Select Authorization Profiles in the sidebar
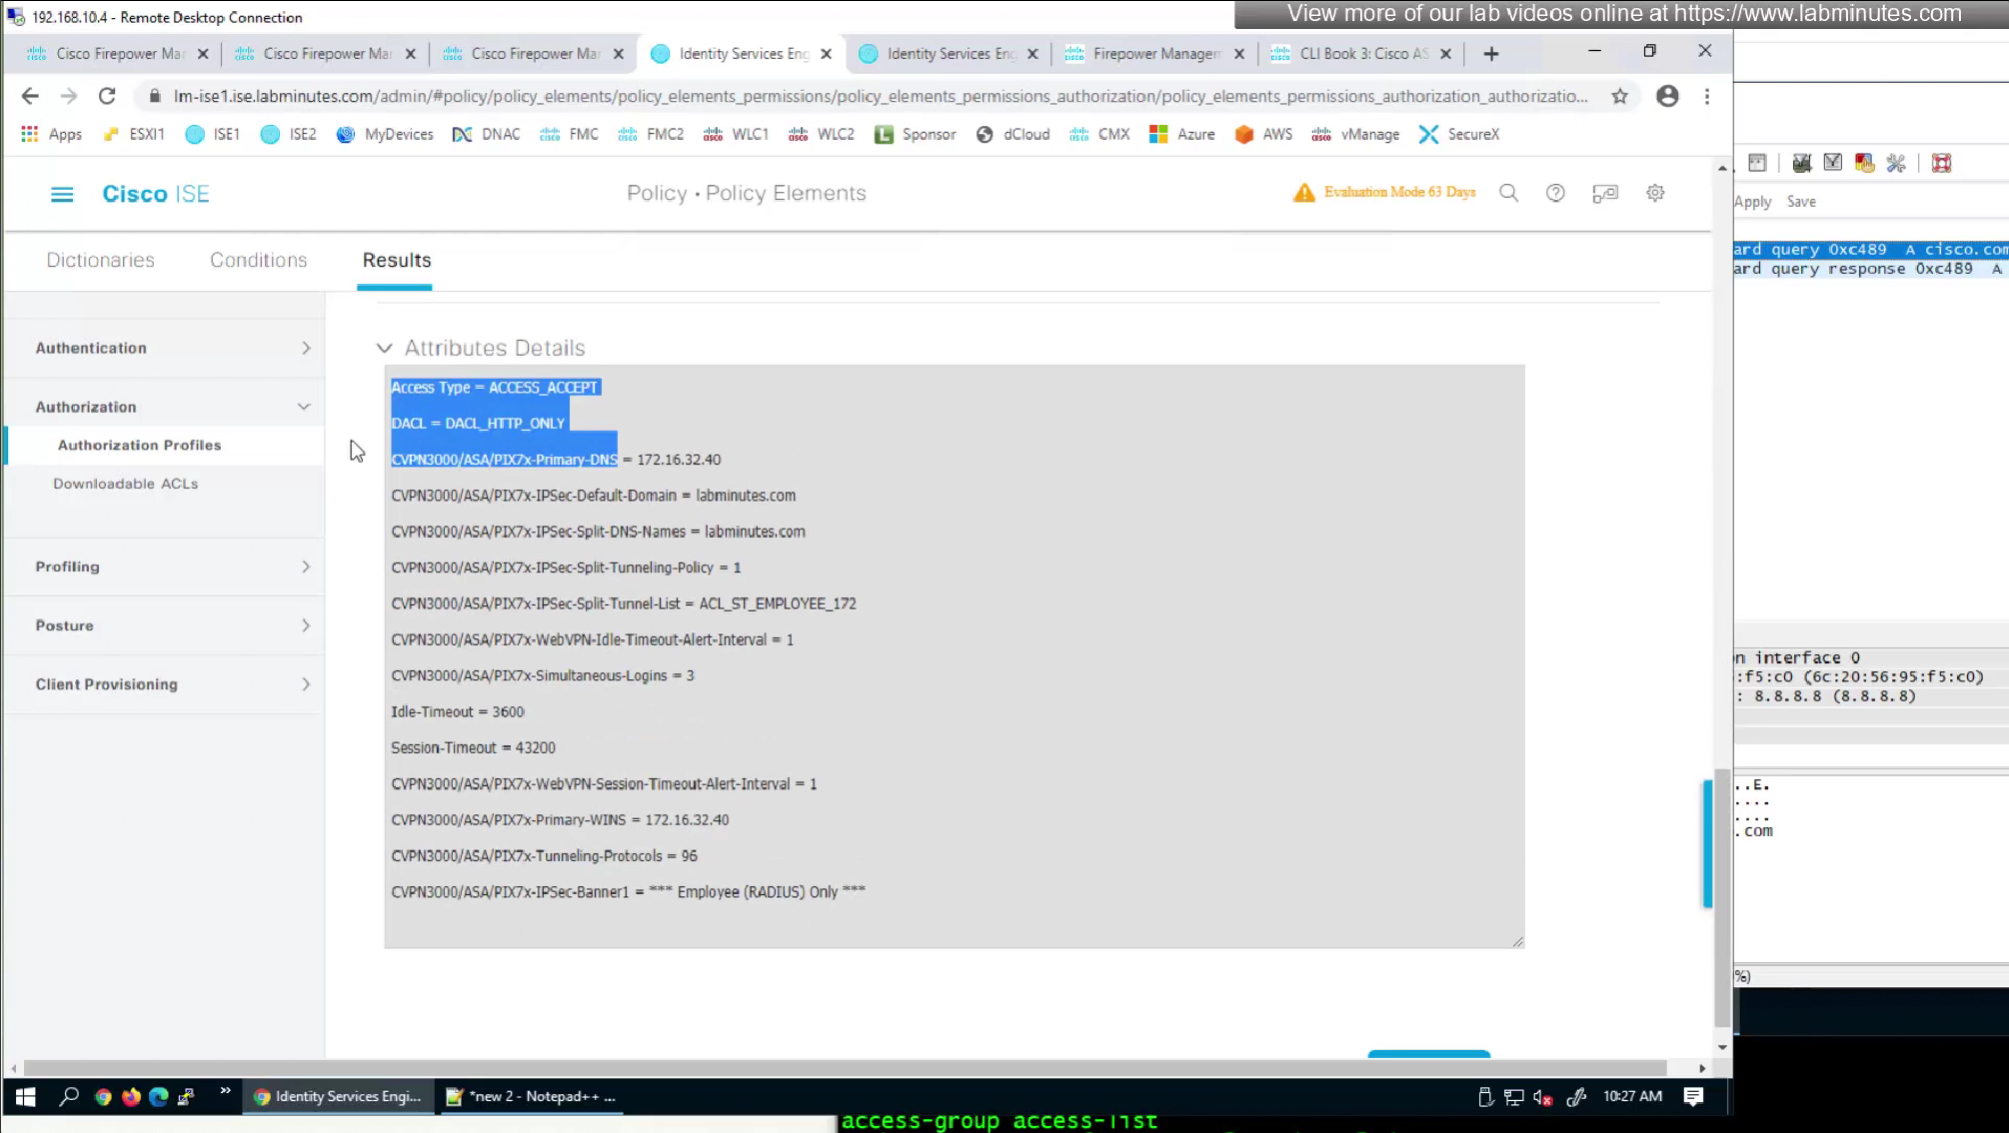 (139, 445)
